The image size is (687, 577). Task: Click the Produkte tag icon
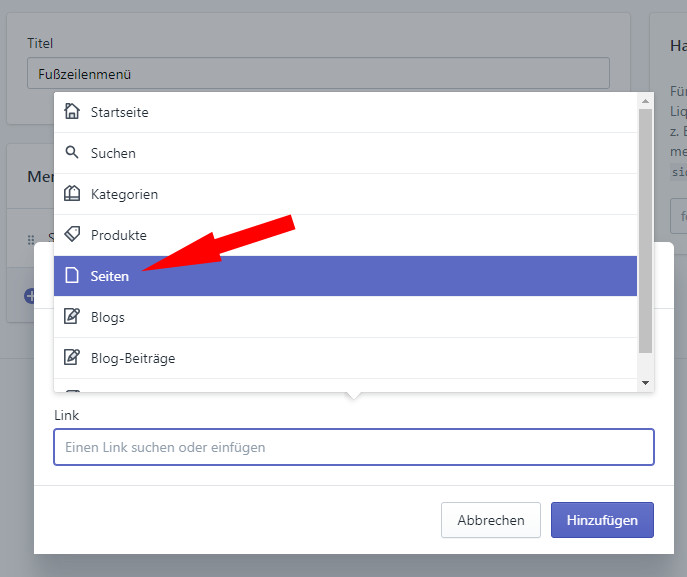[72, 234]
